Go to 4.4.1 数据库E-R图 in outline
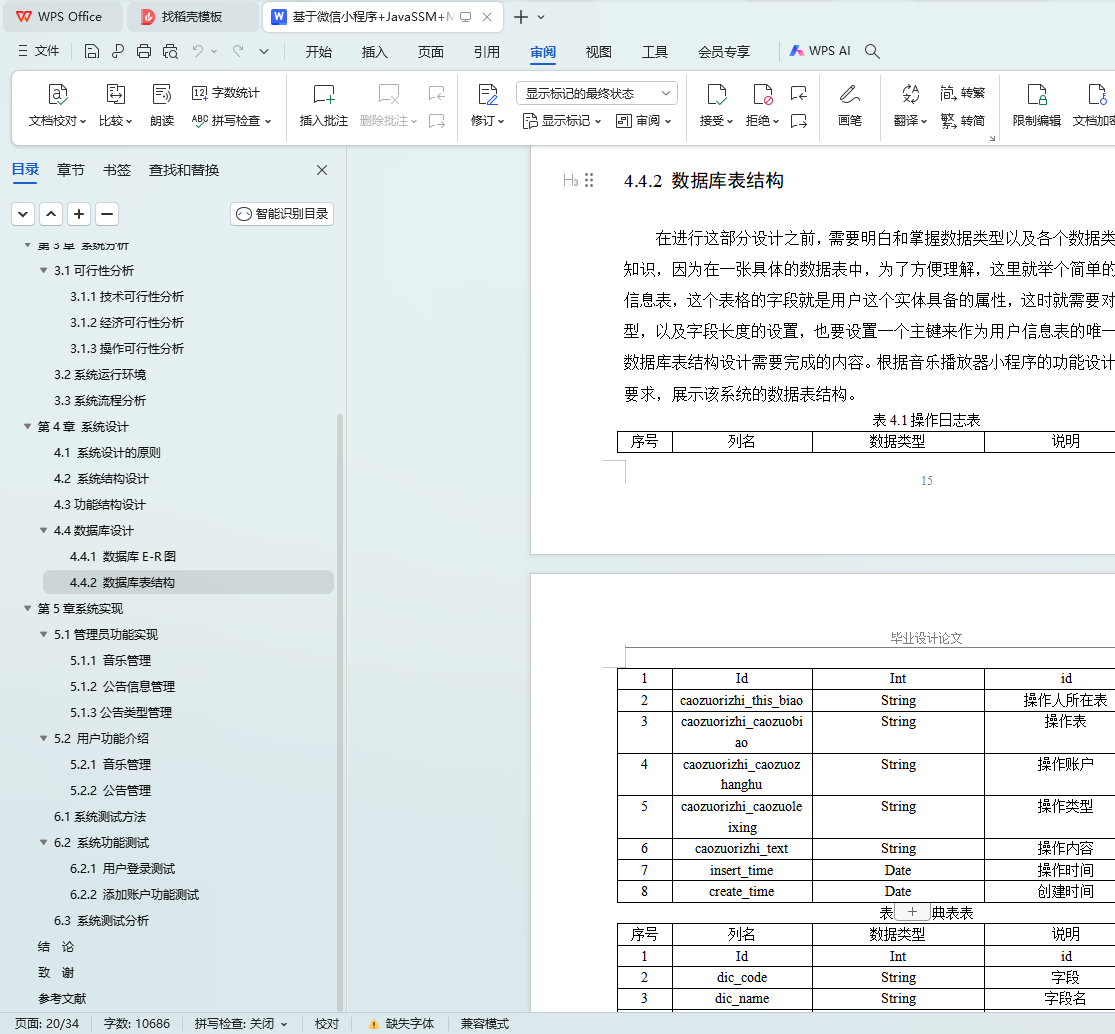Image resolution: width=1115 pixels, height=1034 pixels. (122, 556)
